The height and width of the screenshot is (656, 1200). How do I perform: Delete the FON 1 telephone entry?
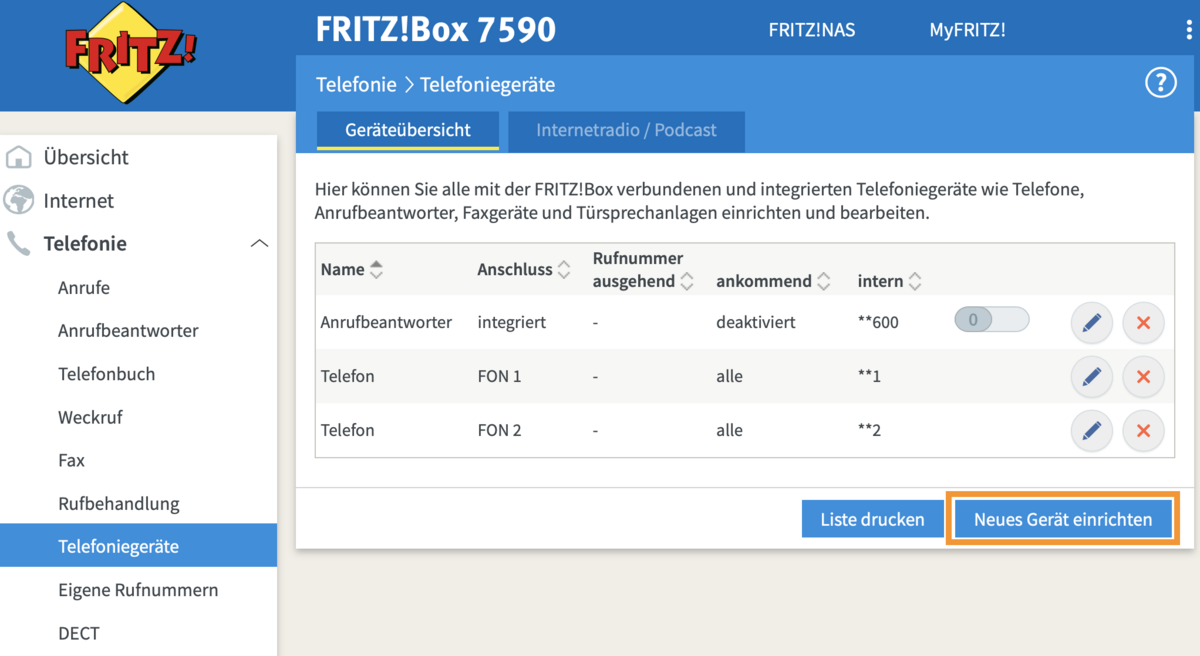point(1143,377)
